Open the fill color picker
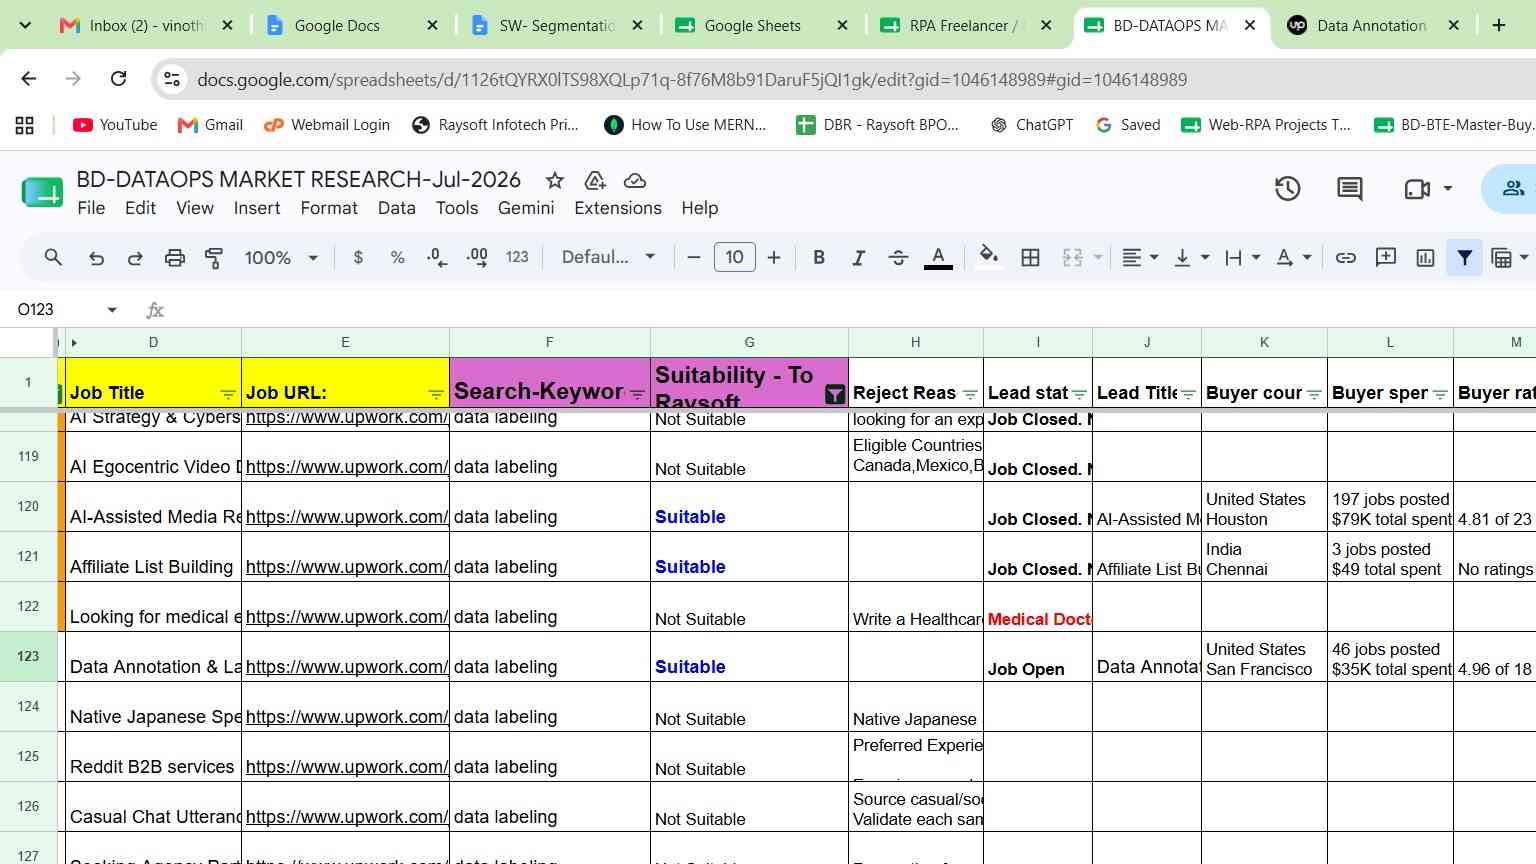Screen dimensions: 1536x864 pyautogui.click(x=988, y=258)
